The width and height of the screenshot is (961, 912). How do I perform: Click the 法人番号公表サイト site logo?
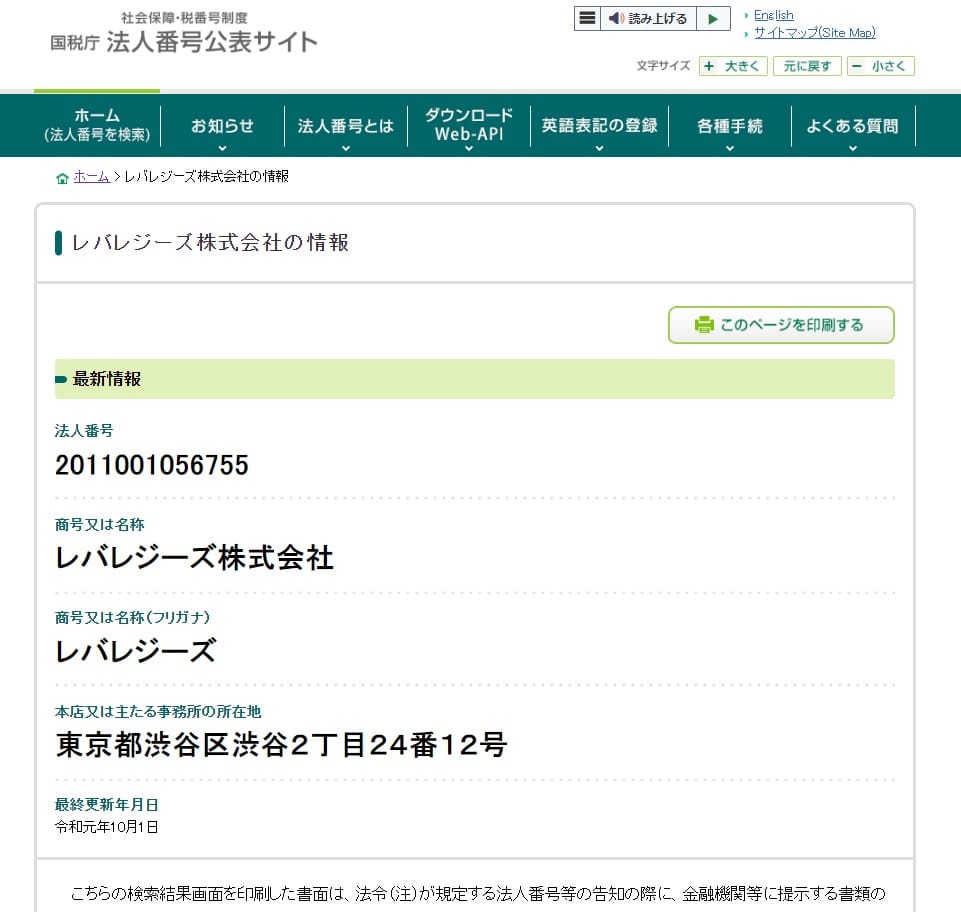point(185,34)
